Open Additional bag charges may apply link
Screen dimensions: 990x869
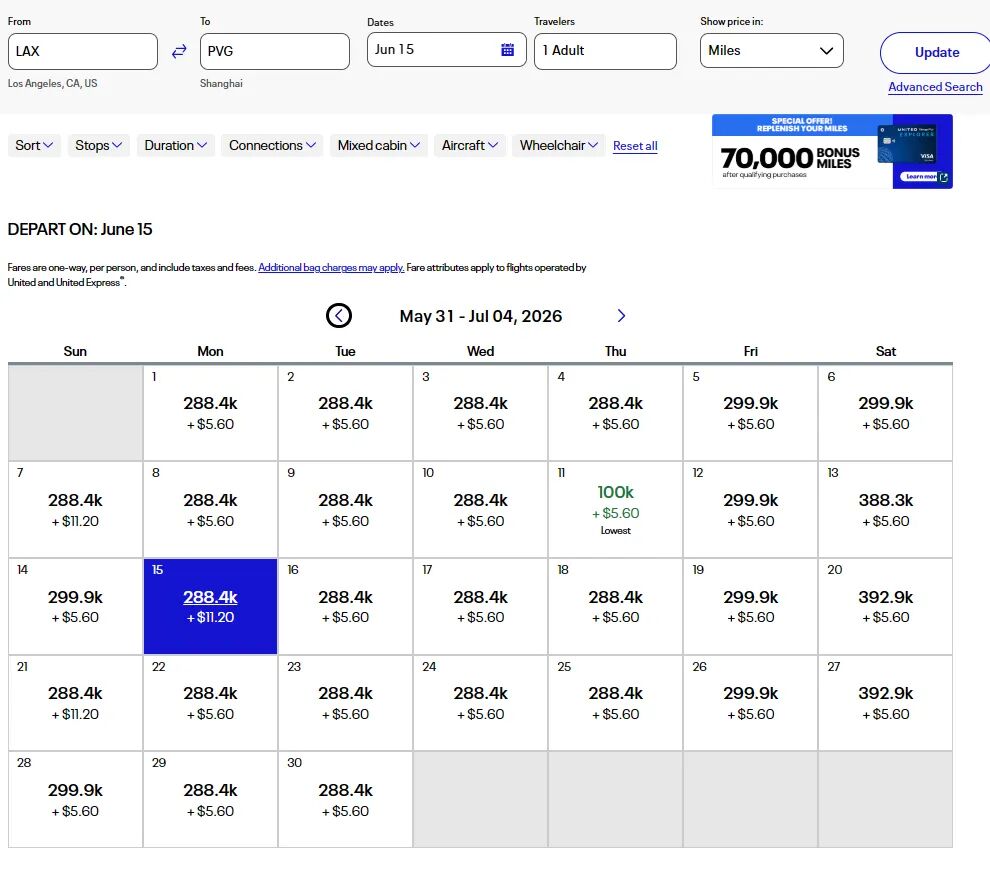pos(331,268)
